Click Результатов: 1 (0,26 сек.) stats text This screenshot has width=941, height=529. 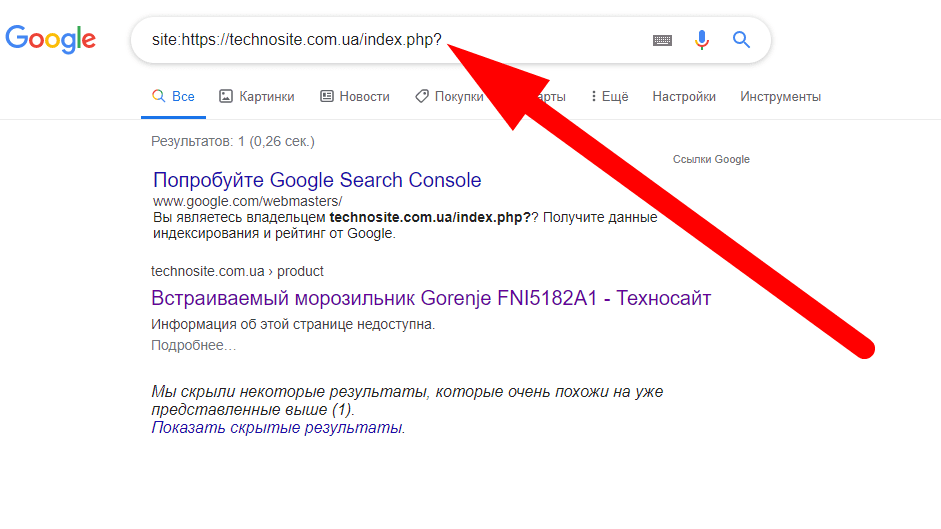(x=233, y=142)
